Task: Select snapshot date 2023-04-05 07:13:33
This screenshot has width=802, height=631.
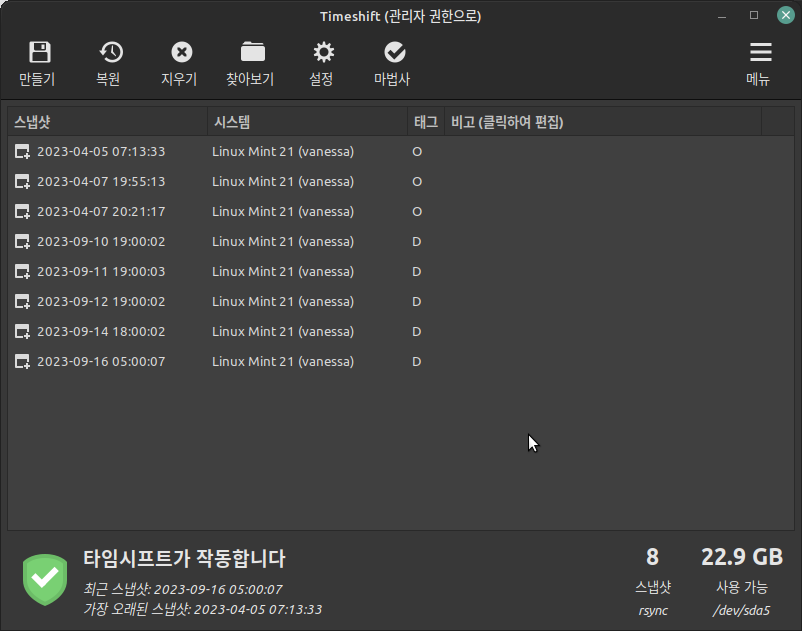Action: point(101,152)
